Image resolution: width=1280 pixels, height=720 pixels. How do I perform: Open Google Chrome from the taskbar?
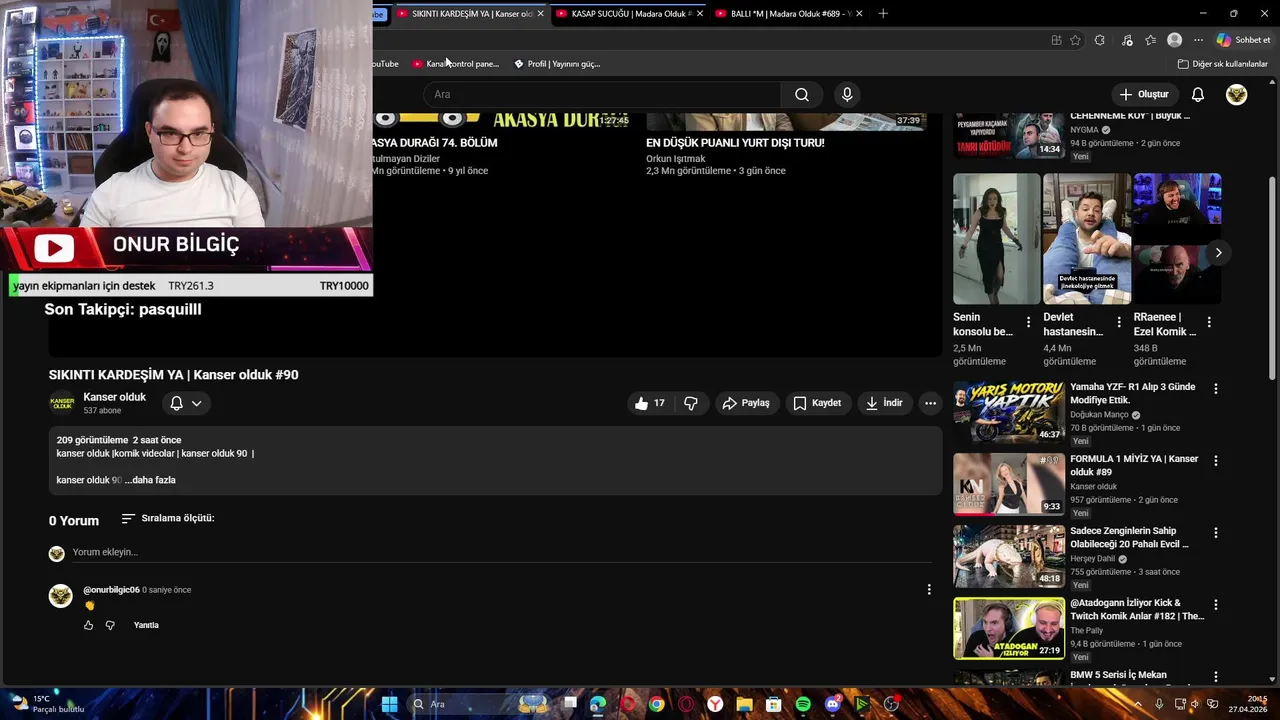coord(656,704)
